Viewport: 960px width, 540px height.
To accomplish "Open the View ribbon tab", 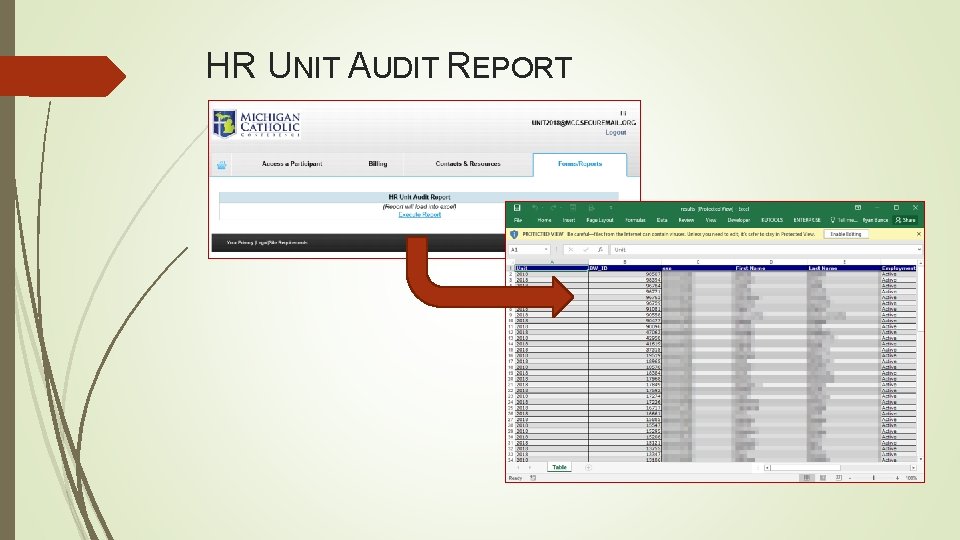I will click(711, 220).
